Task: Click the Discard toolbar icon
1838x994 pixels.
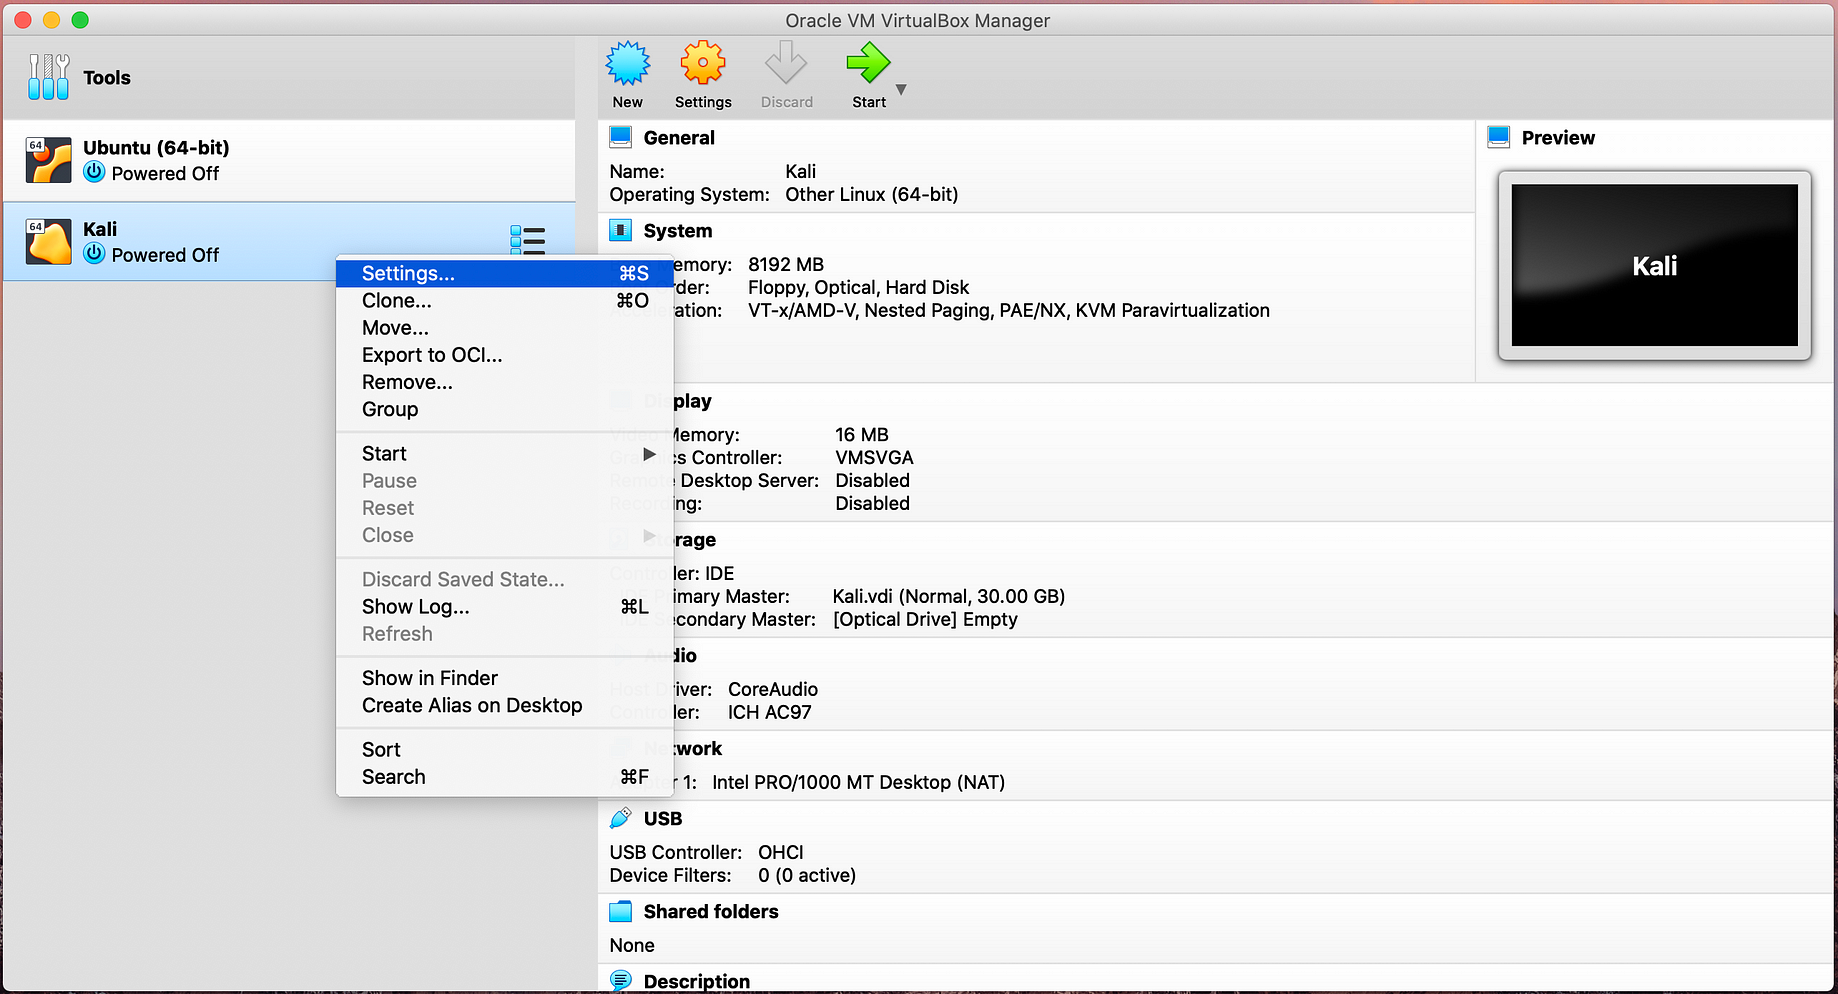Action: point(786,63)
